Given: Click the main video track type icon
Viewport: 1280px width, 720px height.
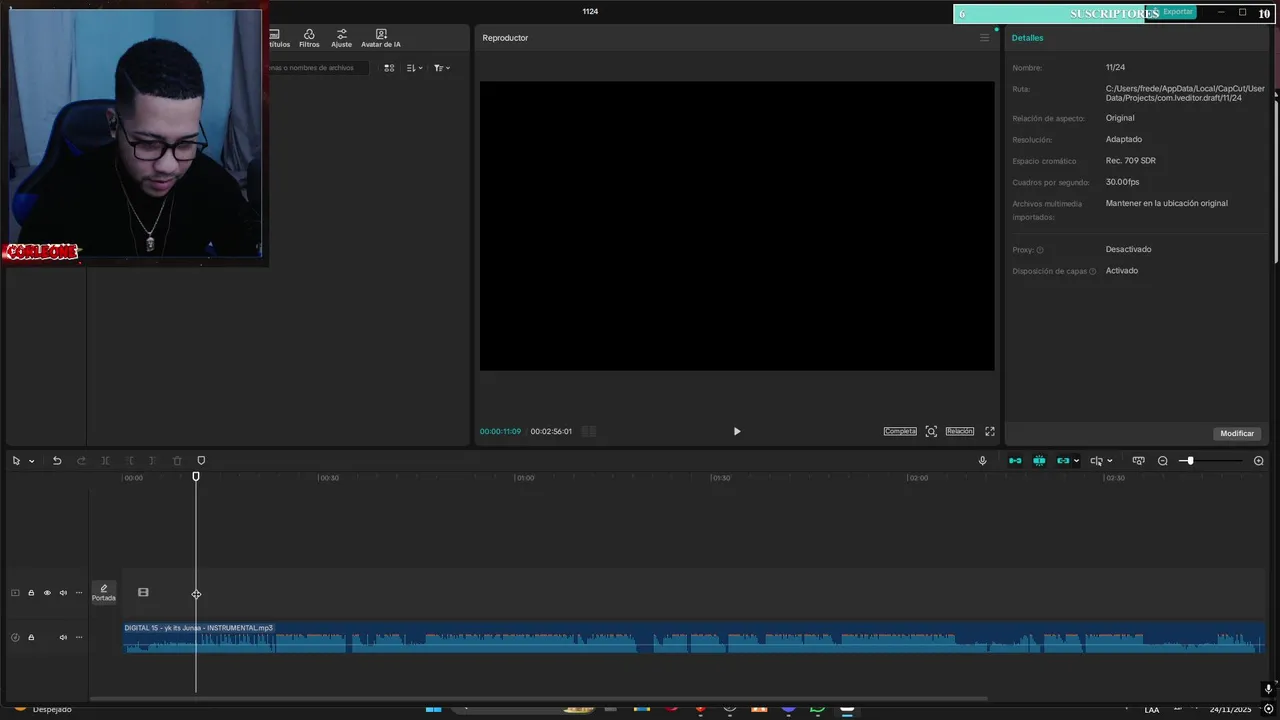Looking at the screenshot, I should 15,593.
